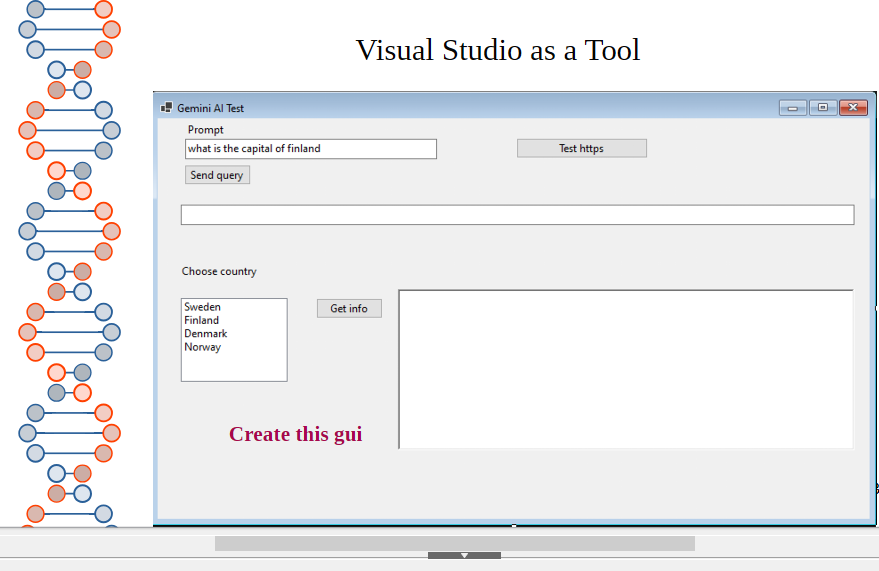Click the "Choose country" label
The image size is (879, 571).
(x=219, y=272)
